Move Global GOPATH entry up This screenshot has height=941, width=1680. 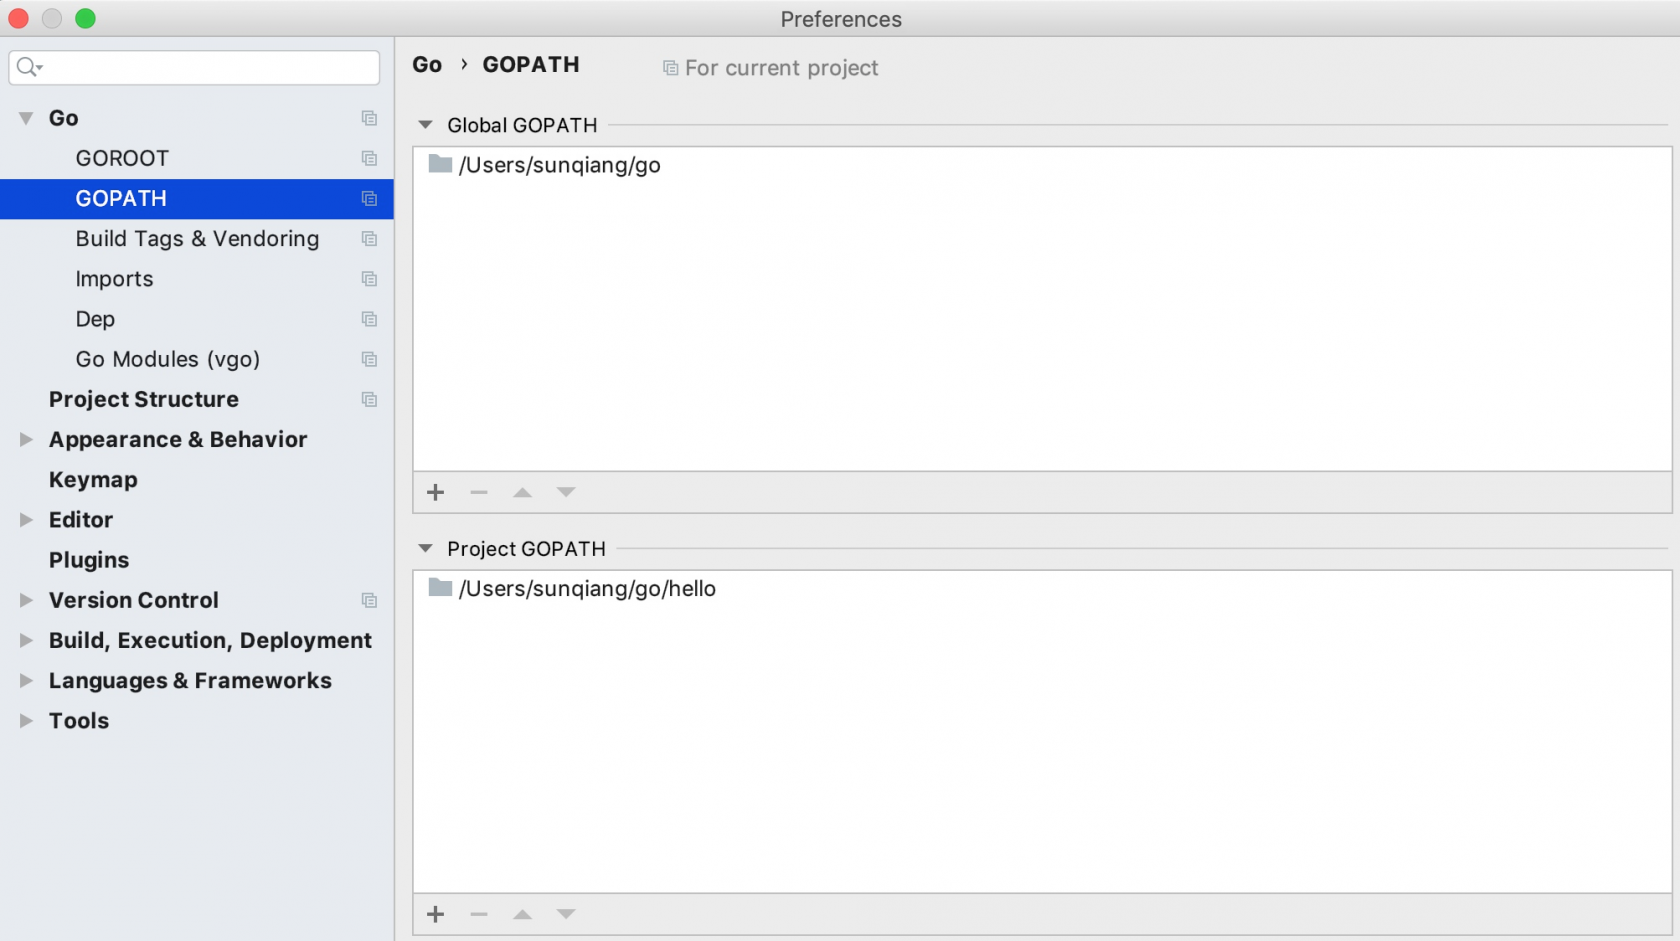click(x=522, y=492)
